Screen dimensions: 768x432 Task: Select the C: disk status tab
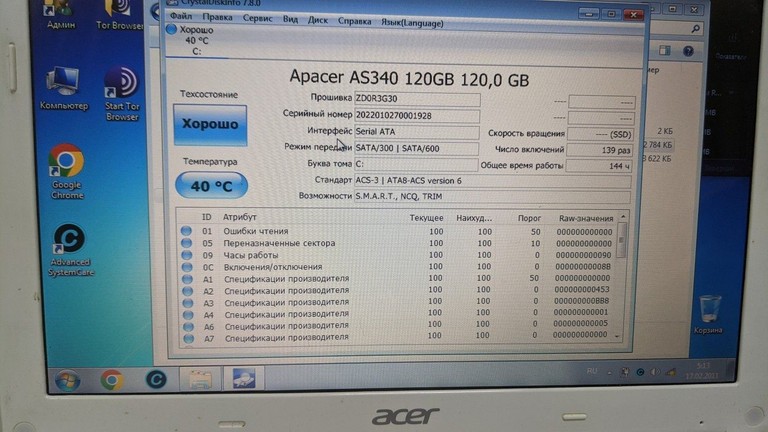point(196,41)
